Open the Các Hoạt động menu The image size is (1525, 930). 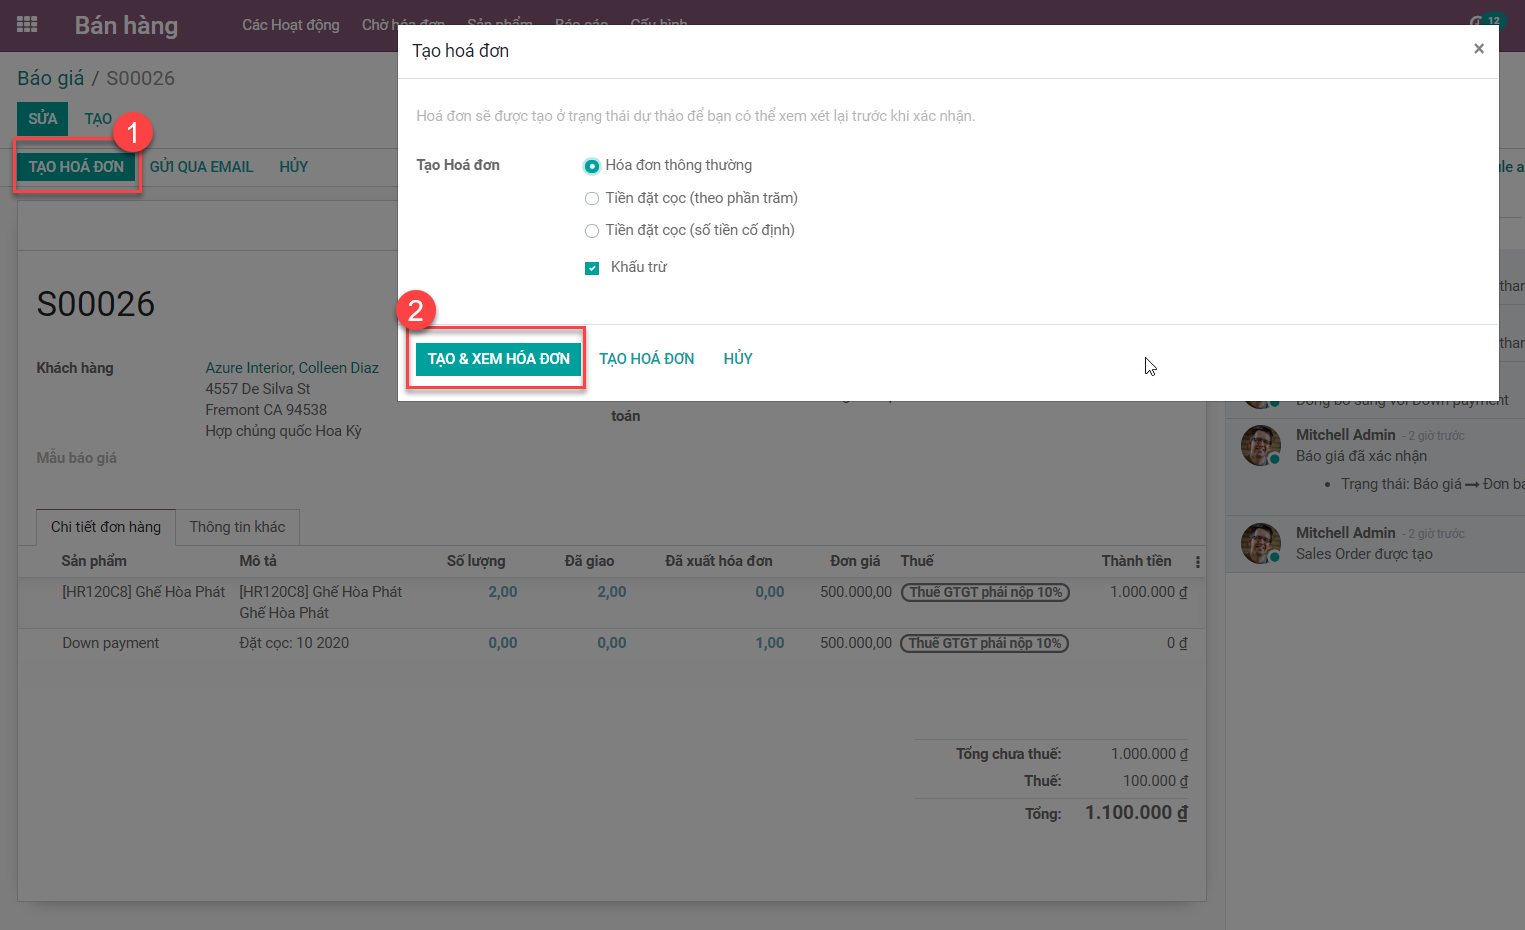(x=290, y=25)
